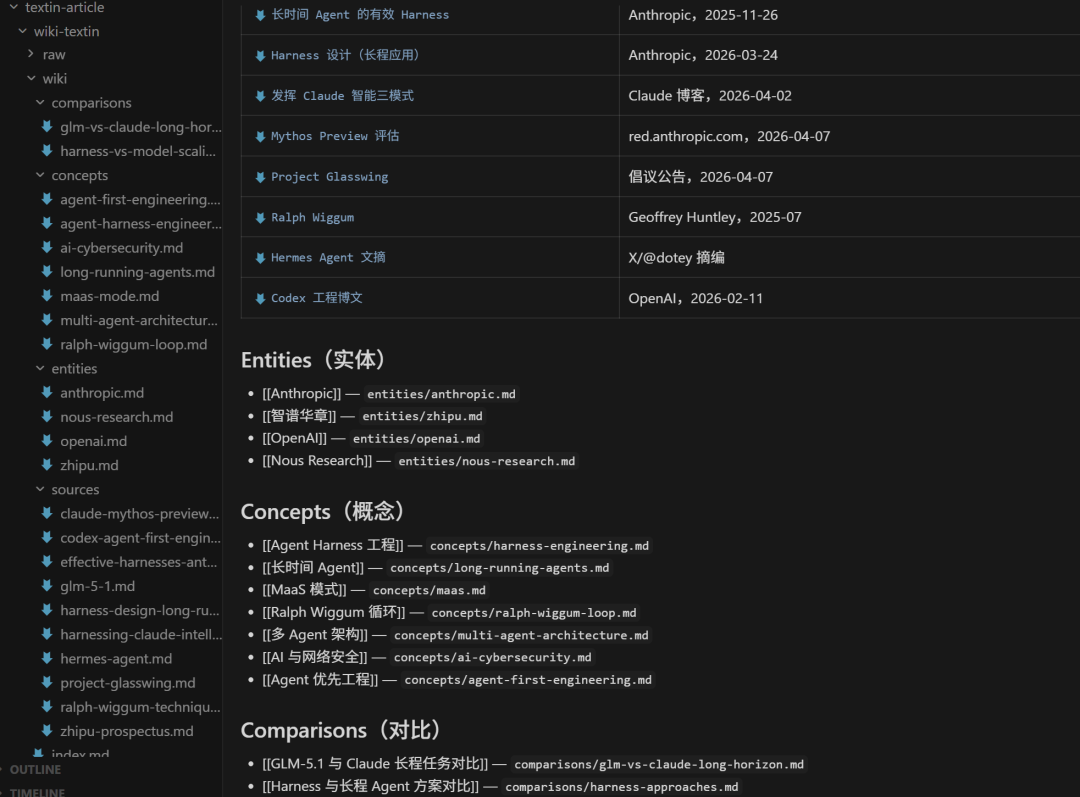Select nous-research.md file
The height and width of the screenshot is (797, 1080).
coord(116,417)
